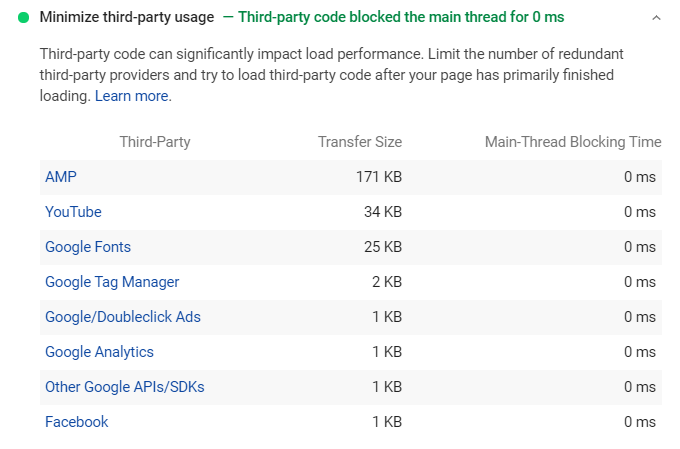Open the Facebook third-party link
The height and width of the screenshot is (449, 680).
coord(77,422)
